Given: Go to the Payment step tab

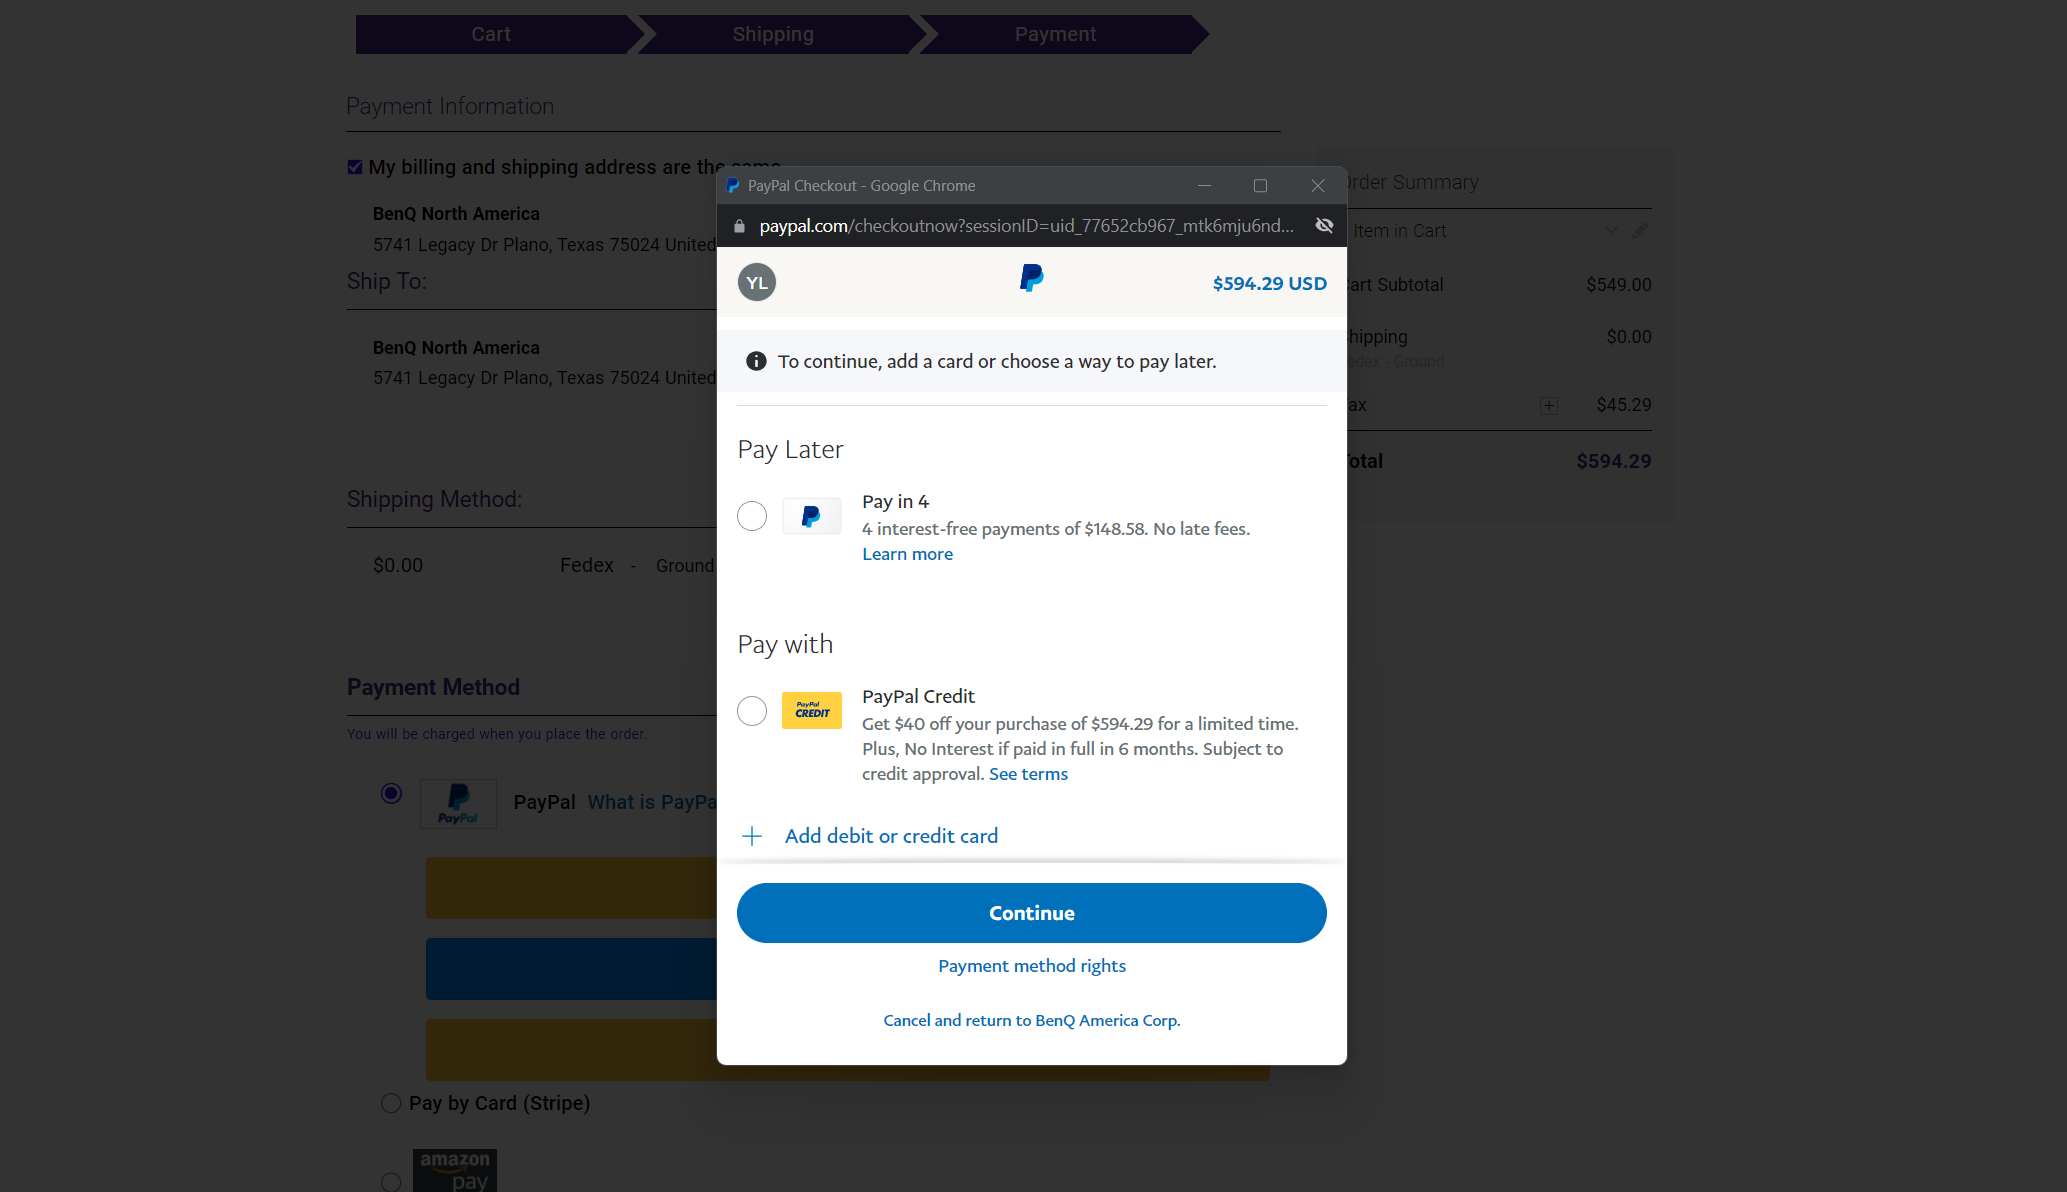Looking at the screenshot, I should click(x=1055, y=34).
